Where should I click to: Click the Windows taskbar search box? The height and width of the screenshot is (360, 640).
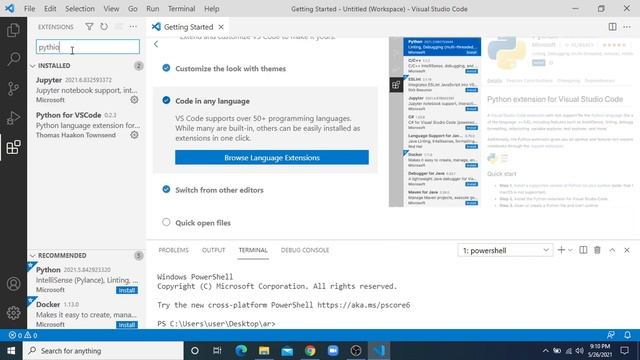pyautogui.click(x=103, y=351)
